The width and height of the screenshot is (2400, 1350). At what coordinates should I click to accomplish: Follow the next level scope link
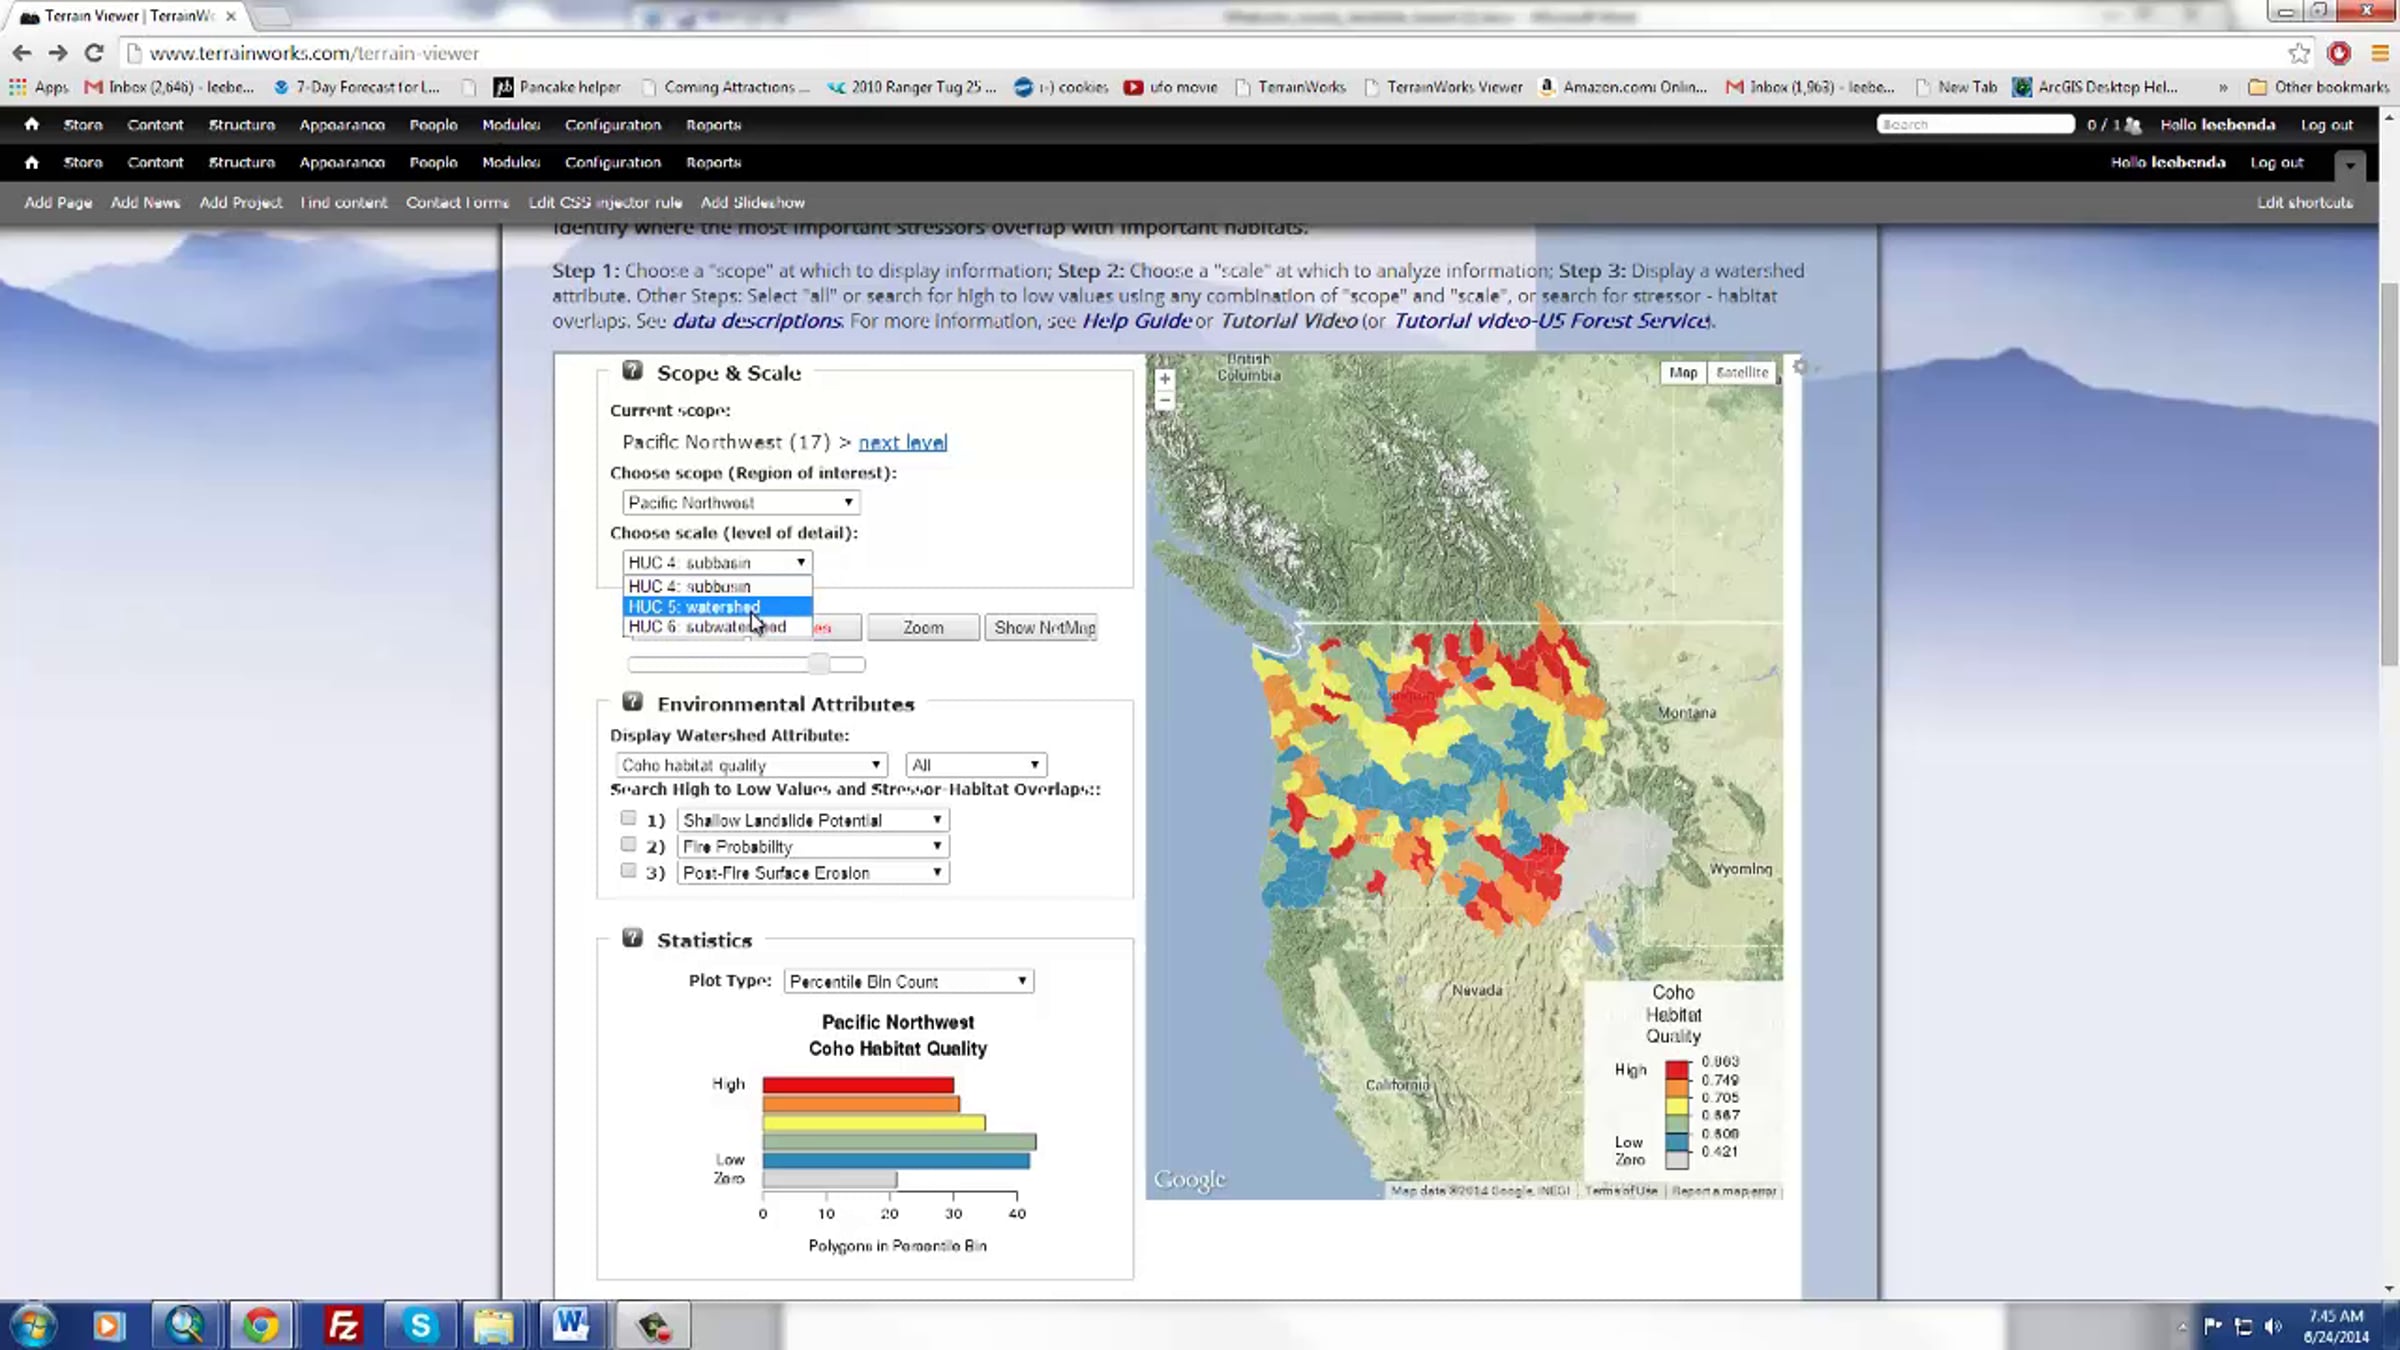pos(902,442)
